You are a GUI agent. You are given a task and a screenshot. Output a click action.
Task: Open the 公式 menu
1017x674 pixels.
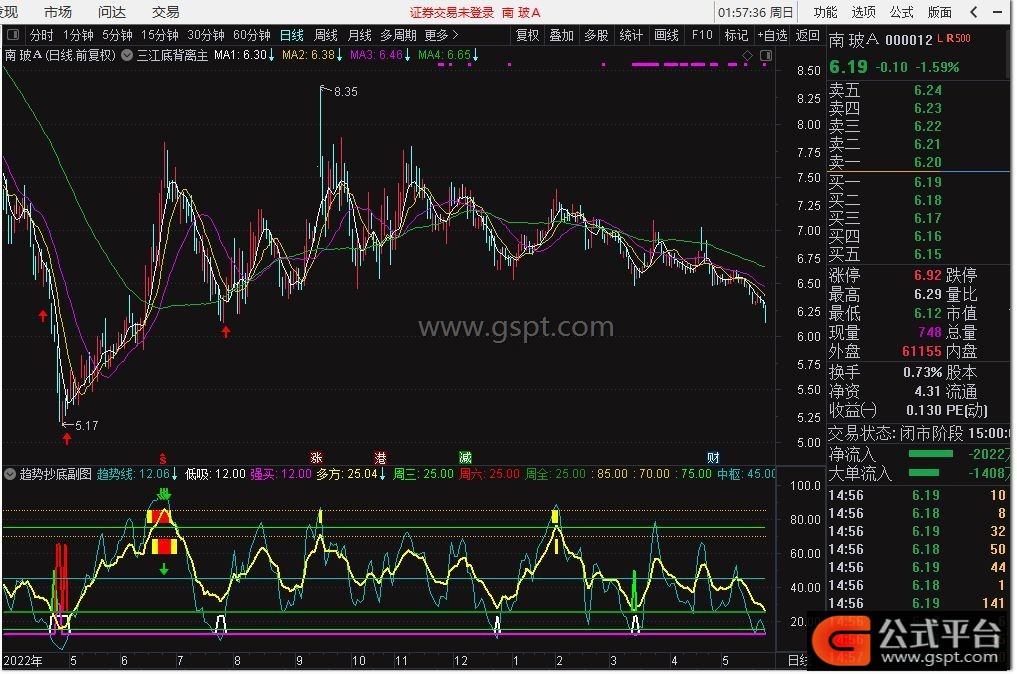(x=902, y=12)
